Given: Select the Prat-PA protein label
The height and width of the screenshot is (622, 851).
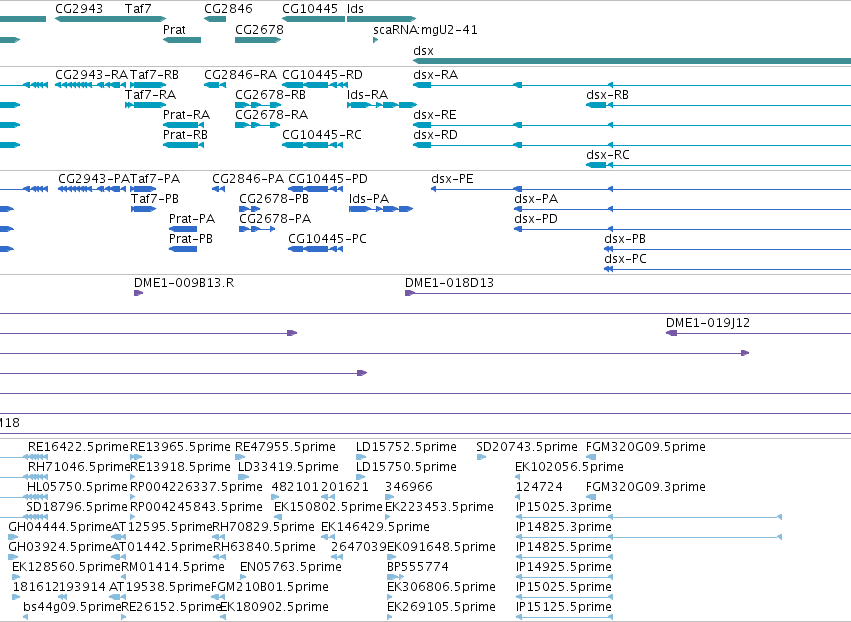Looking at the screenshot, I should [192, 219].
